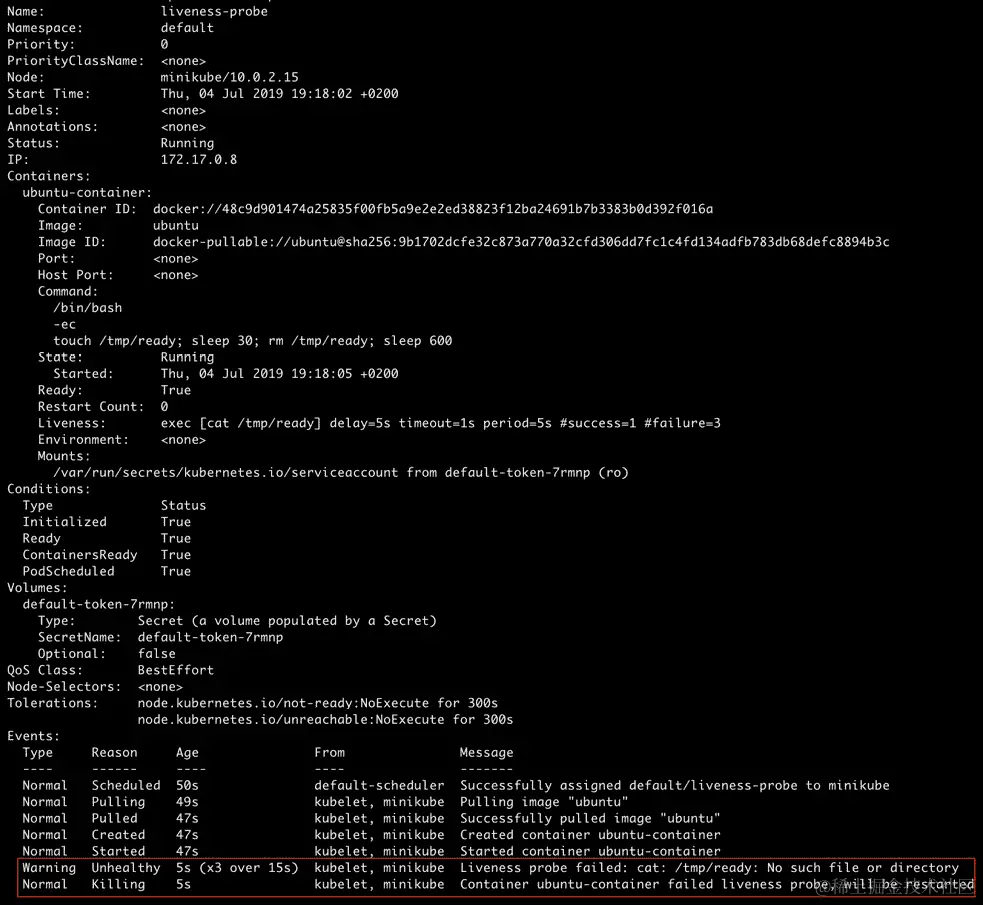
Task: Click the 'Killing' event reason
Action: point(118,884)
